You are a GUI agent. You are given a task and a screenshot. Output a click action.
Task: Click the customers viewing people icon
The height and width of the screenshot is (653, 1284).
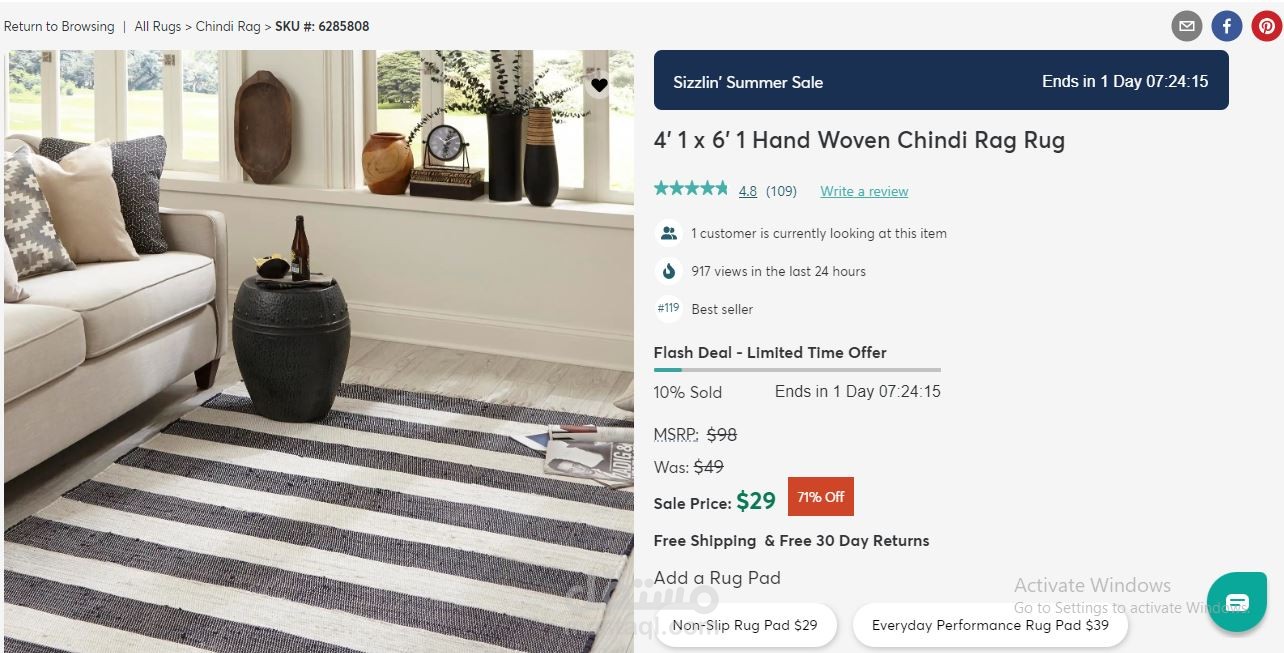point(667,233)
